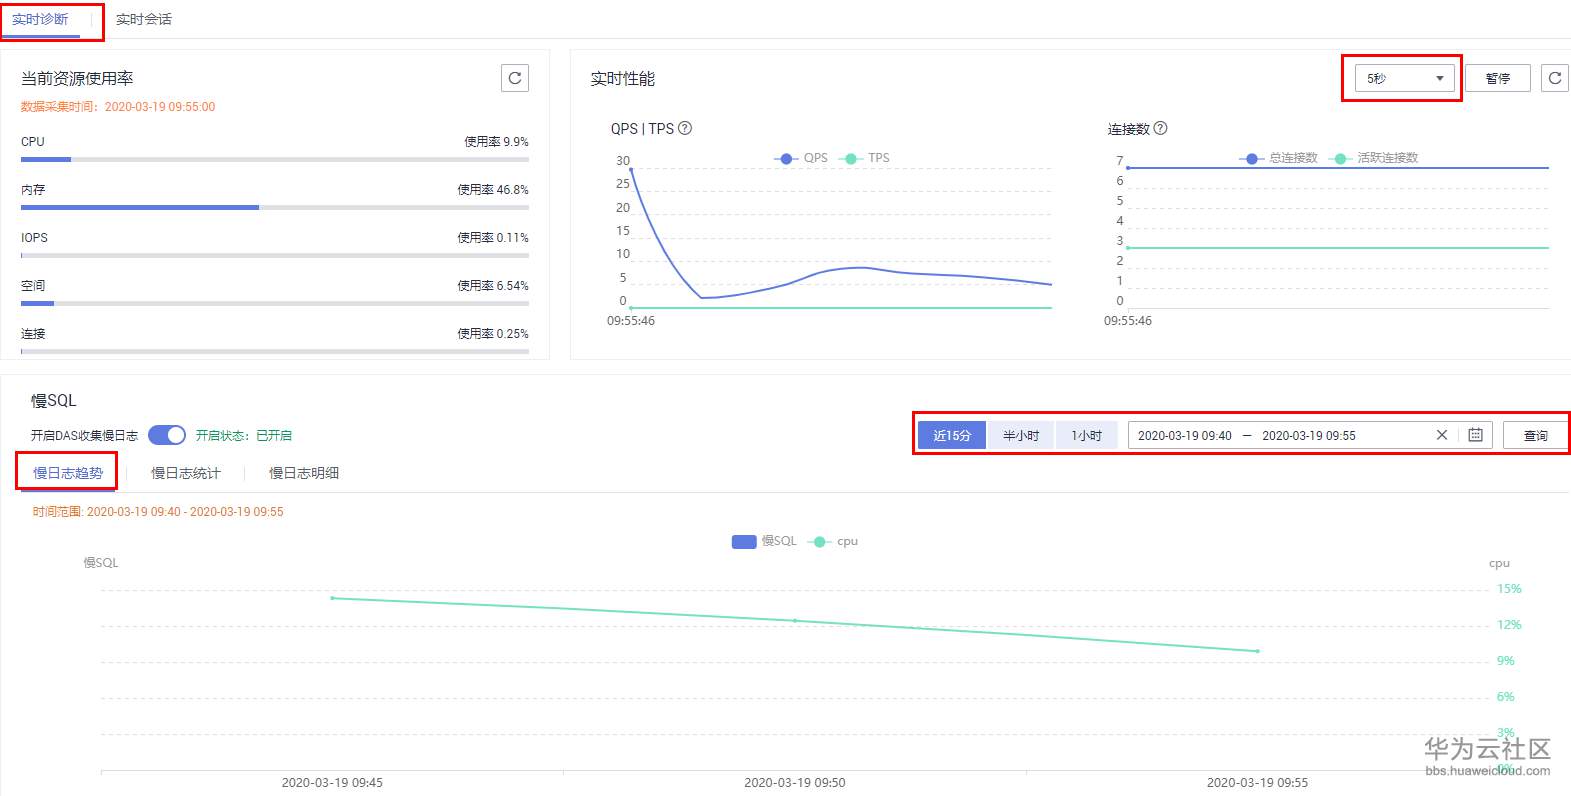Toggle QPS series in chart legend
The height and width of the screenshot is (796, 1571).
pos(802,158)
